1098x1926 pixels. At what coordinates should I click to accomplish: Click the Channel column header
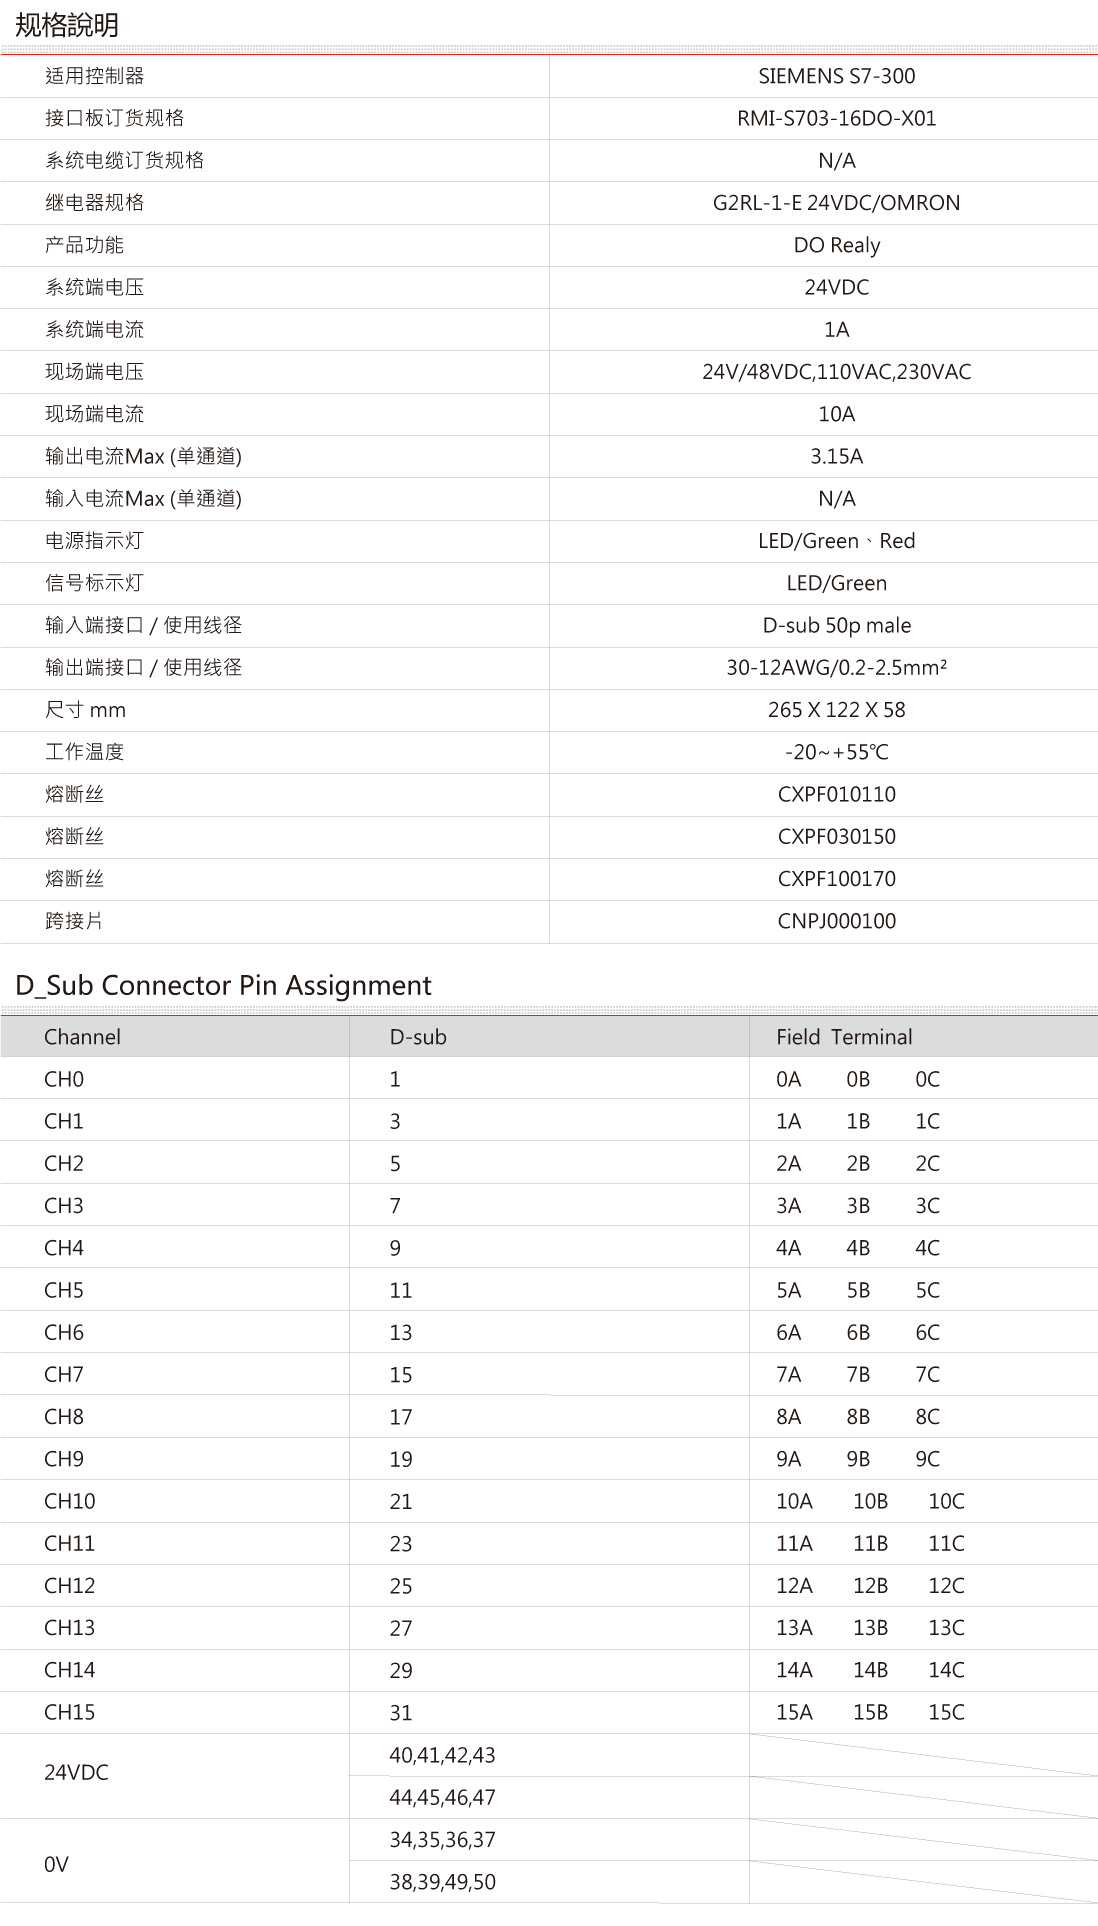pos(82,1037)
